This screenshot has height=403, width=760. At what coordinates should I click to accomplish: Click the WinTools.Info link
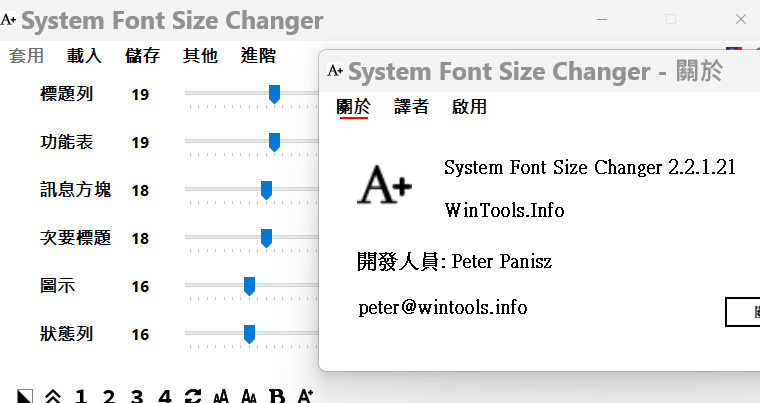(505, 210)
